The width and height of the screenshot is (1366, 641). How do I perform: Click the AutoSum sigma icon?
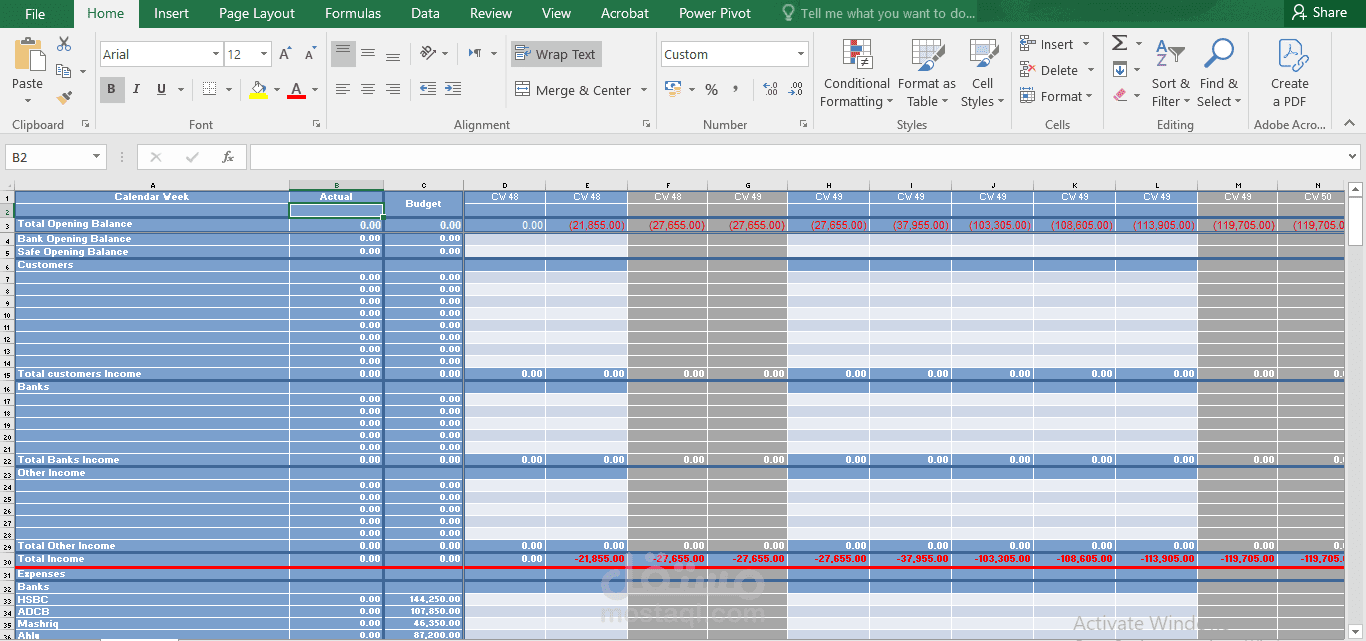coord(1120,43)
